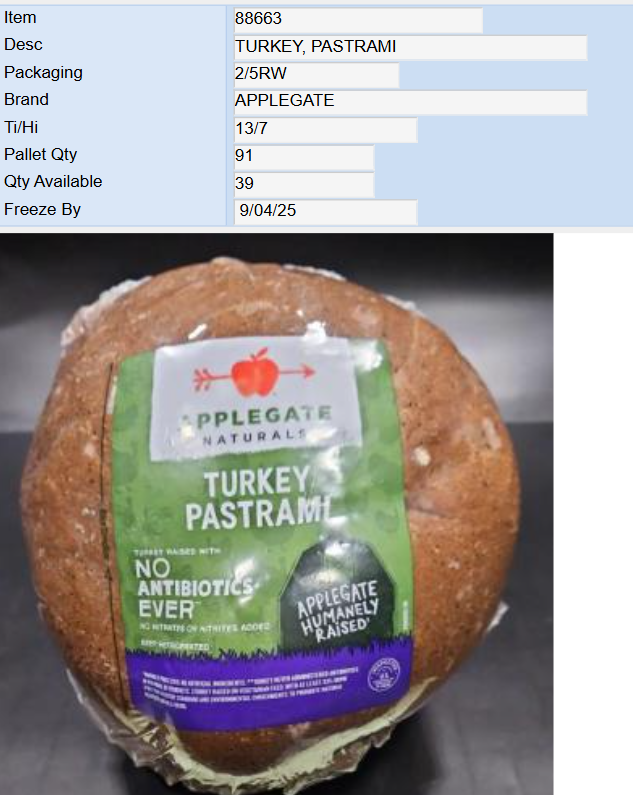Click the Pallet Qty field with 91
Image resolution: width=633 pixels, height=795 pixels.
point(304,156)
